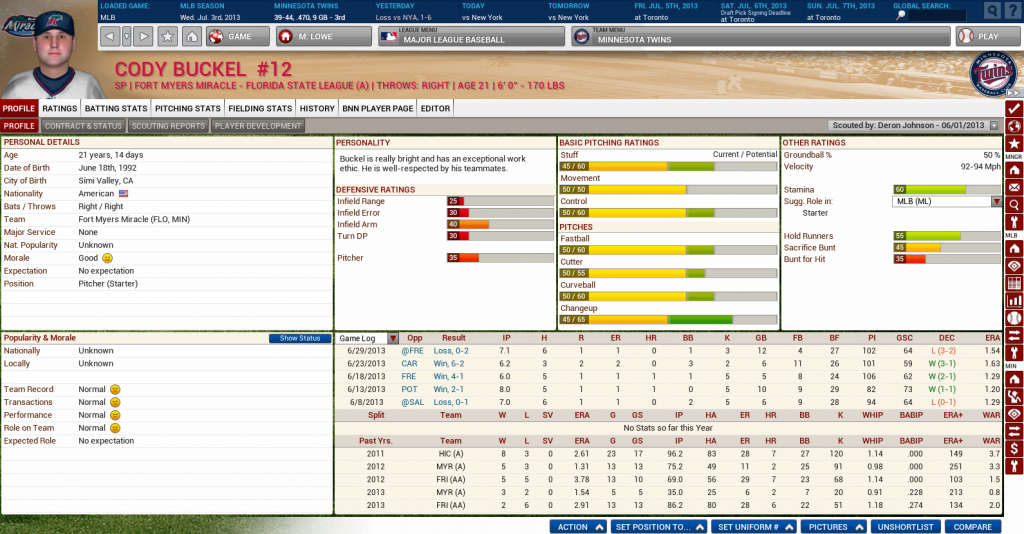The image size is (1024, 534).
Task: Open the Scouting Reports sub-tab
Action: (168, 126)
